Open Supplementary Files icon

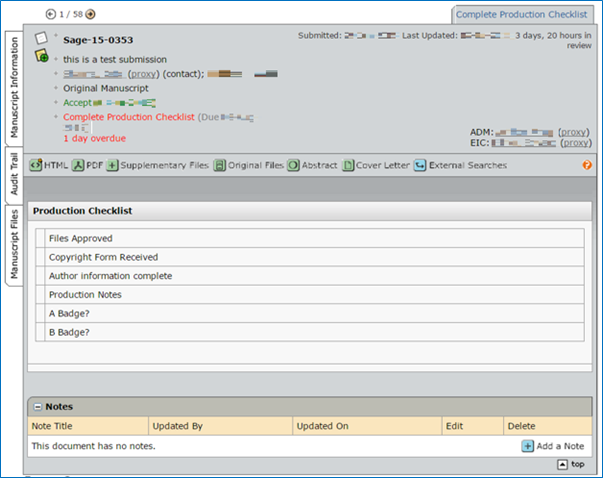pyautogui.click(x=112, y=165)
